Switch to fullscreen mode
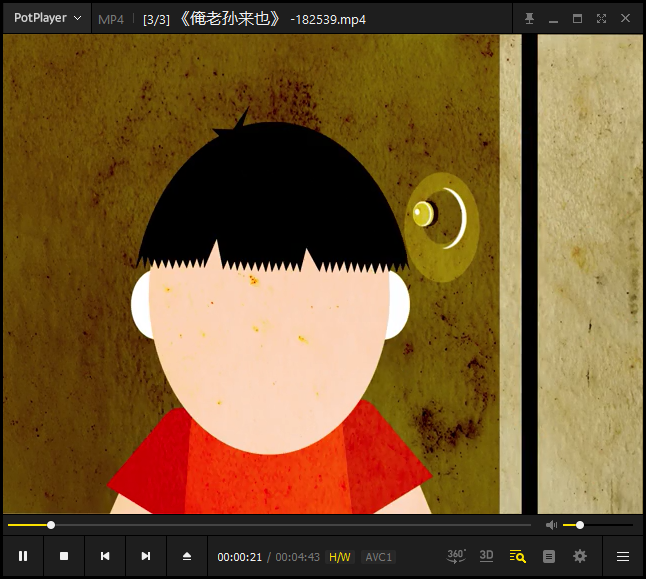The height and width of the screenshot is (579, 646). coord(602,19)
